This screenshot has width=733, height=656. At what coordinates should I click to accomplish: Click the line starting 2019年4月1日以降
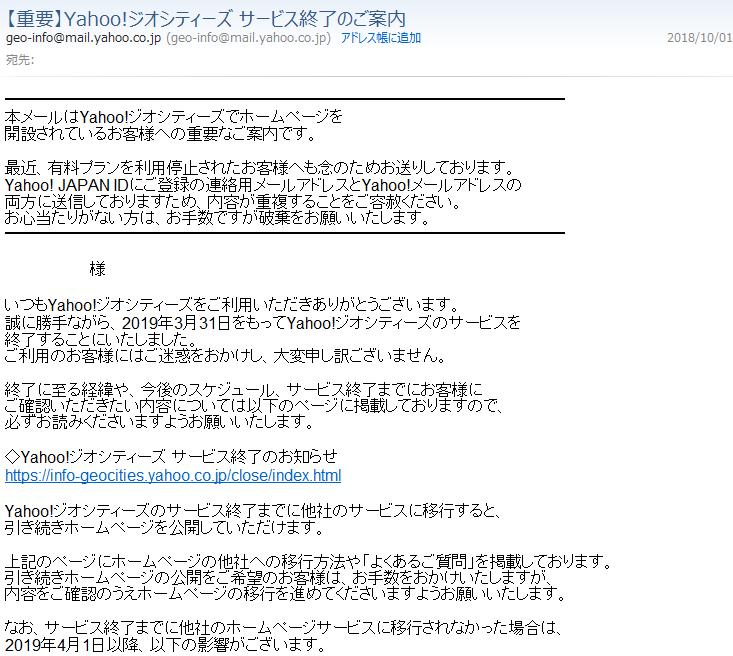165,645
